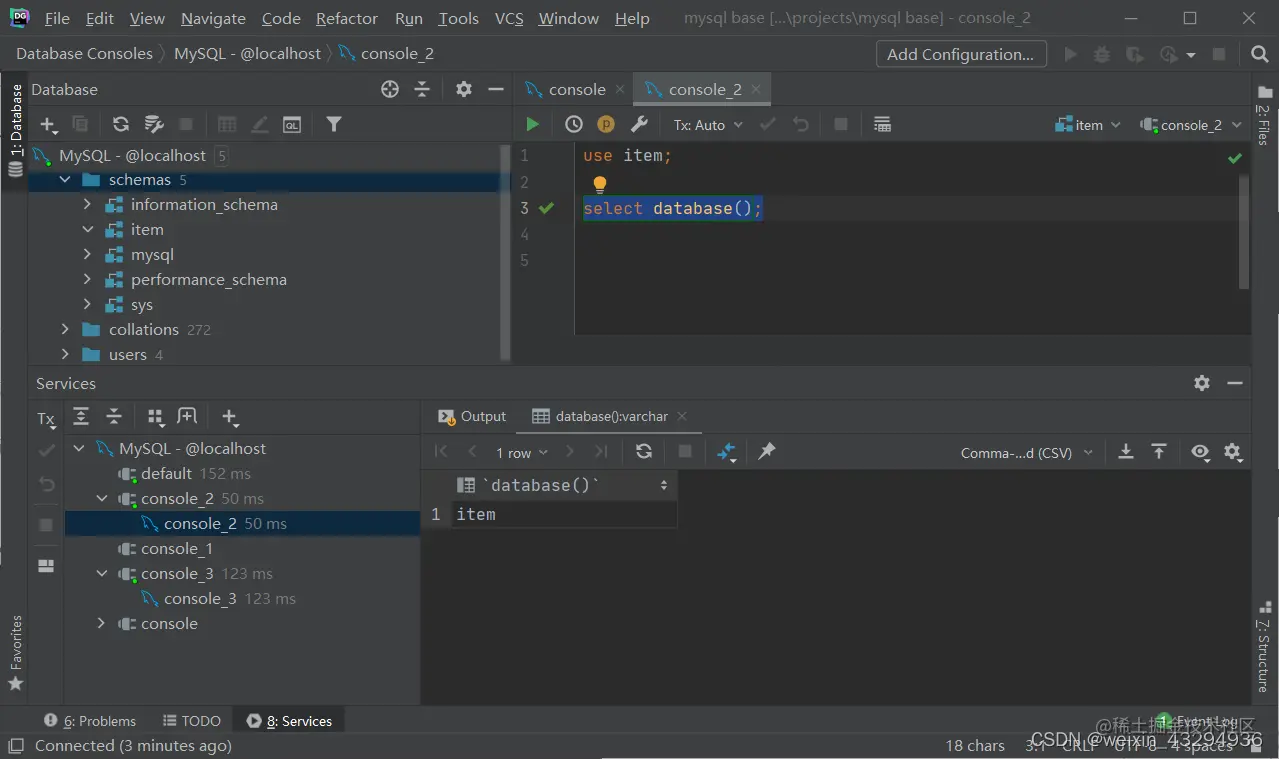Open the Refactor menu
The height and width of the screenshot is (759, 1279).
coord(347,18)
